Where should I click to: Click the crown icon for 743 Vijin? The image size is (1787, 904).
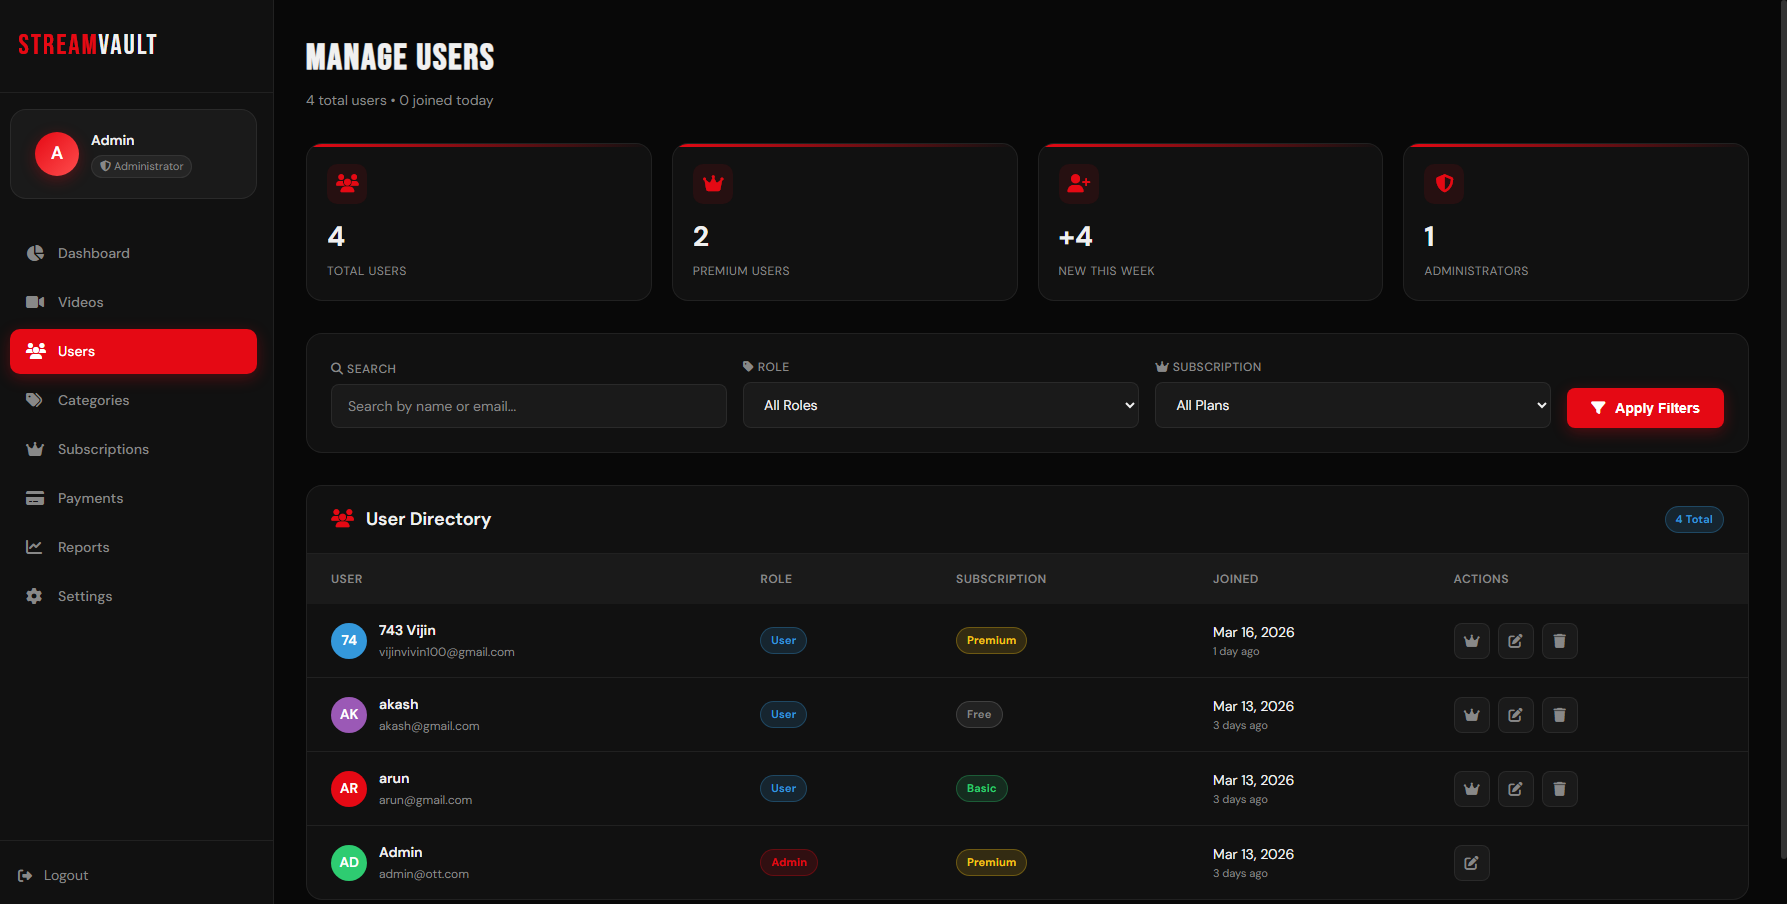[x=1471, y=641]
